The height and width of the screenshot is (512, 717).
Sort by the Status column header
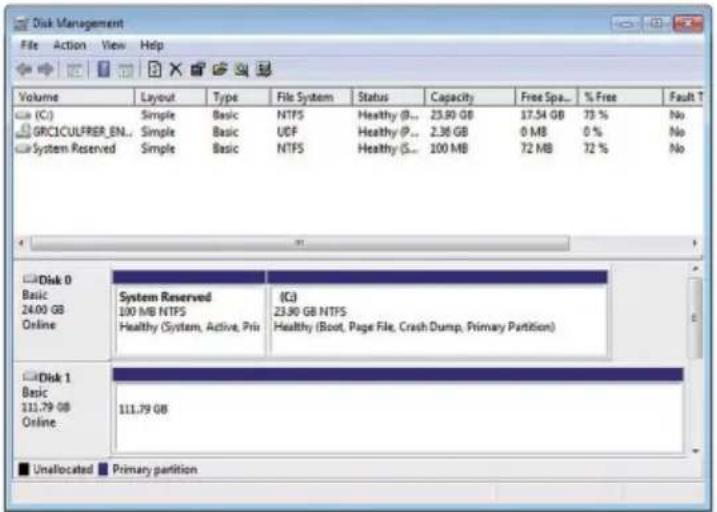(388, 97)
